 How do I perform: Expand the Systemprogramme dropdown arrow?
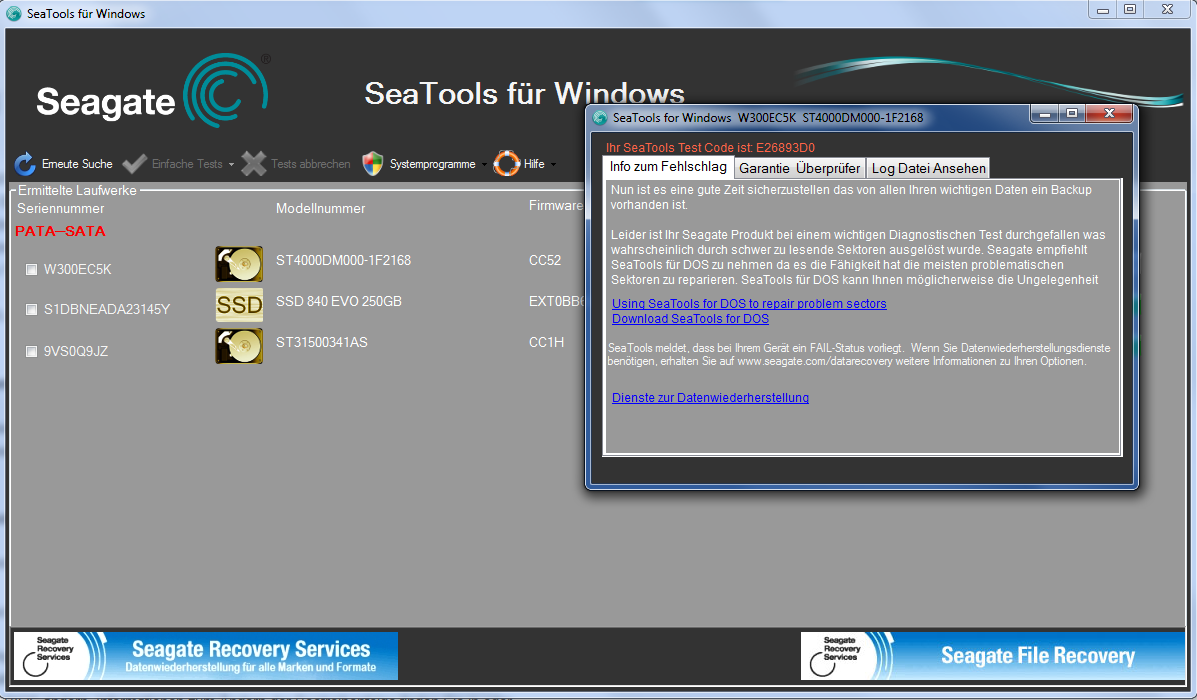point(484,165)
